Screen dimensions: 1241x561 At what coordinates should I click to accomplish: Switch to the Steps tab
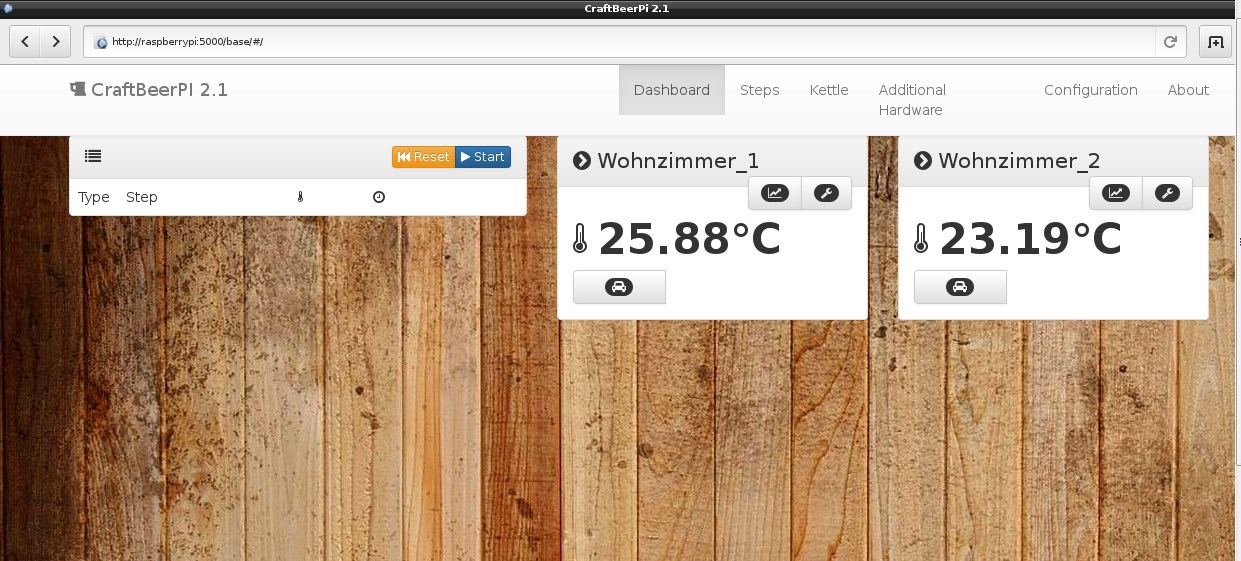pos(759,90)
